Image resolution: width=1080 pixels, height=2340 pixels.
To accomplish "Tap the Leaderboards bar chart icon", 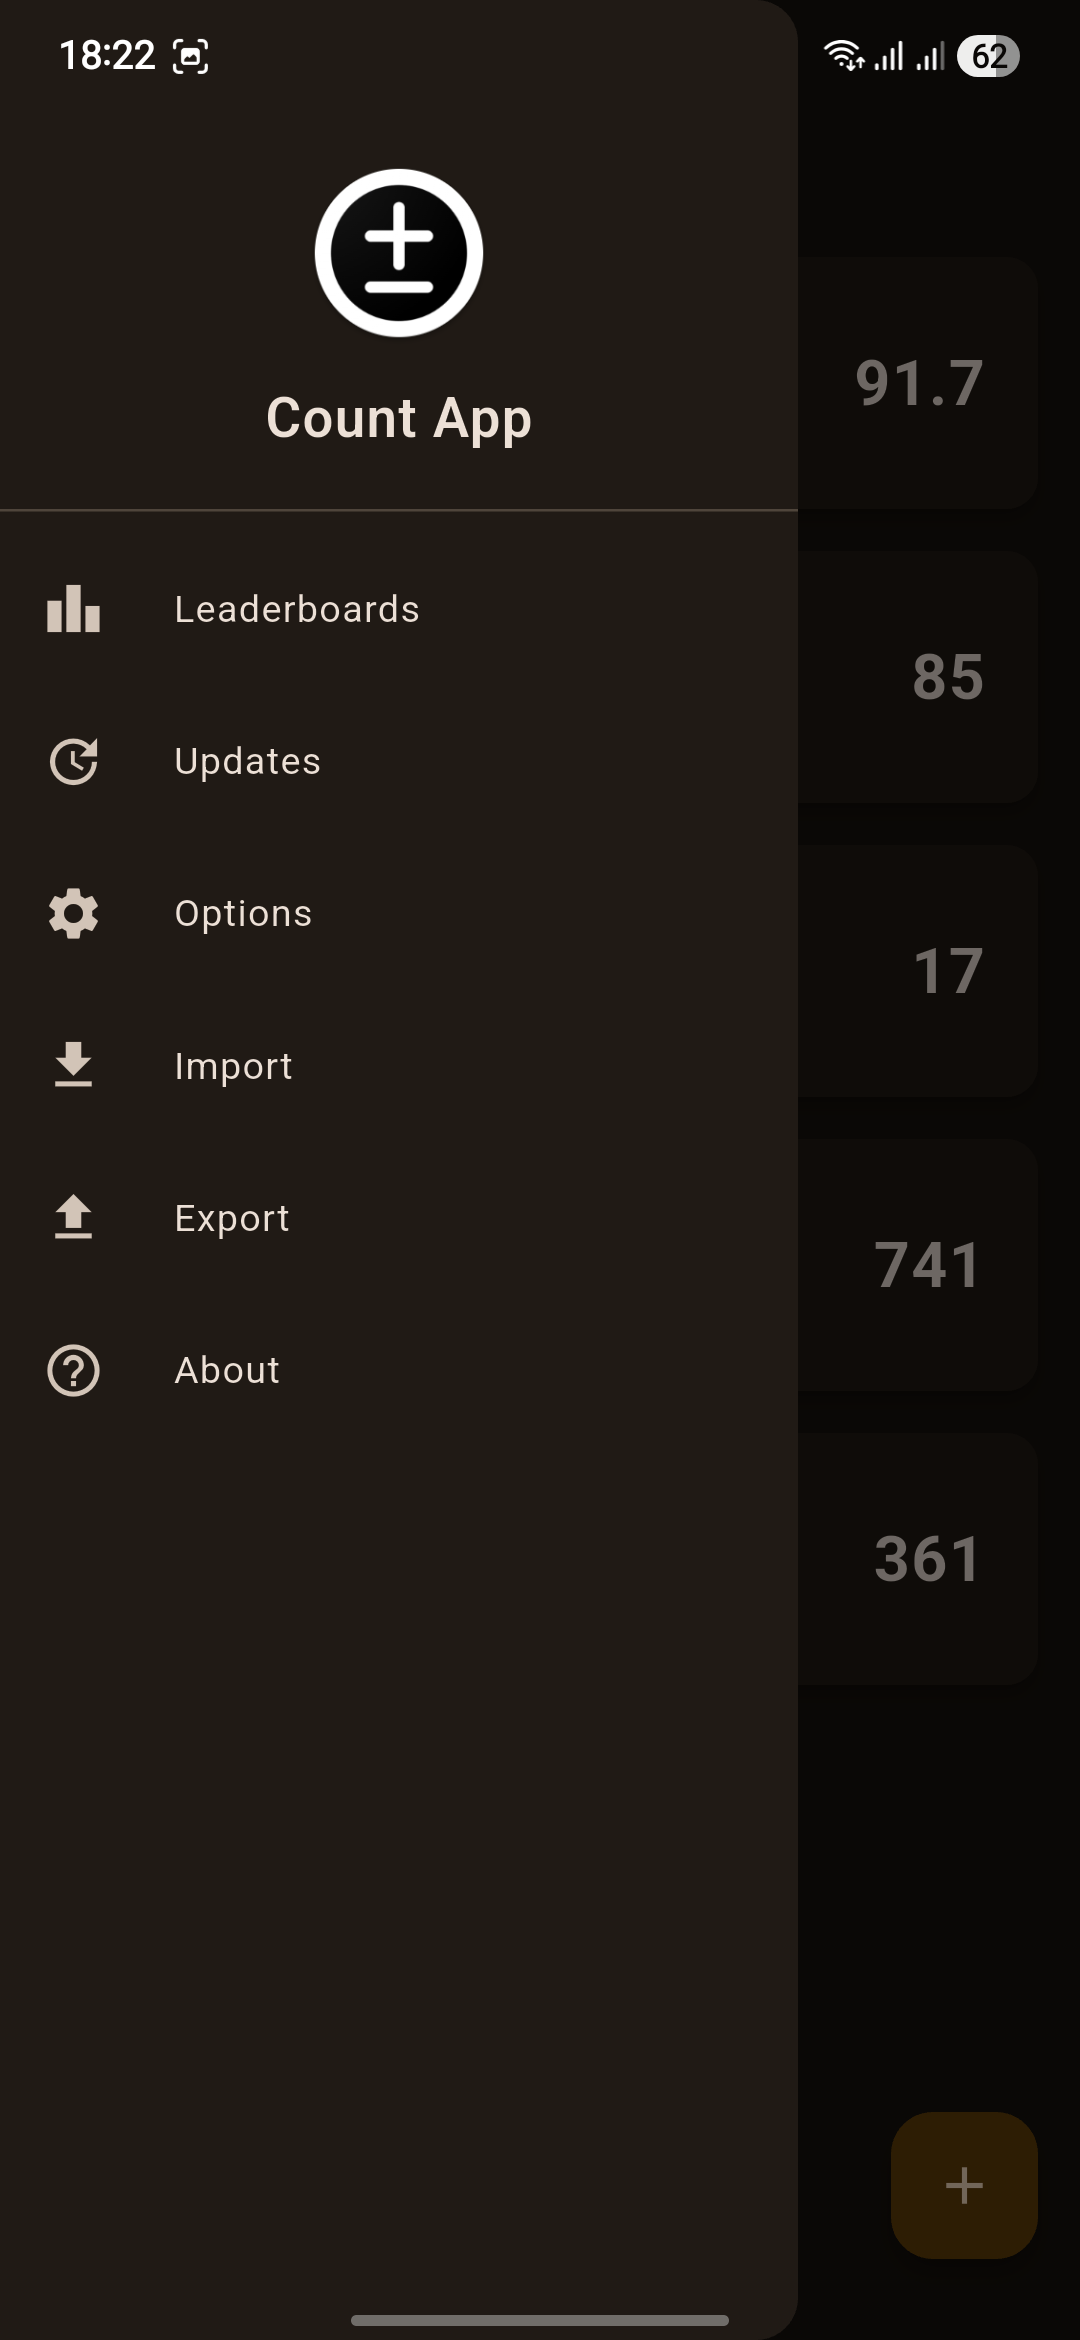I will (73, 609).
